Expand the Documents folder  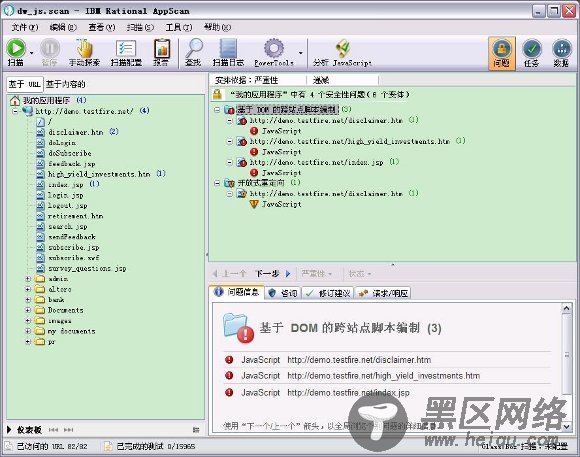click(28, 310)
